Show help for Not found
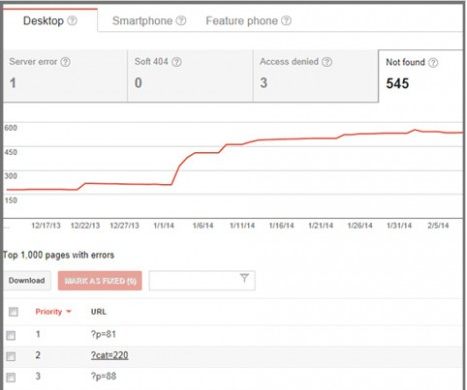467x390 pixels. coord(433,62)
